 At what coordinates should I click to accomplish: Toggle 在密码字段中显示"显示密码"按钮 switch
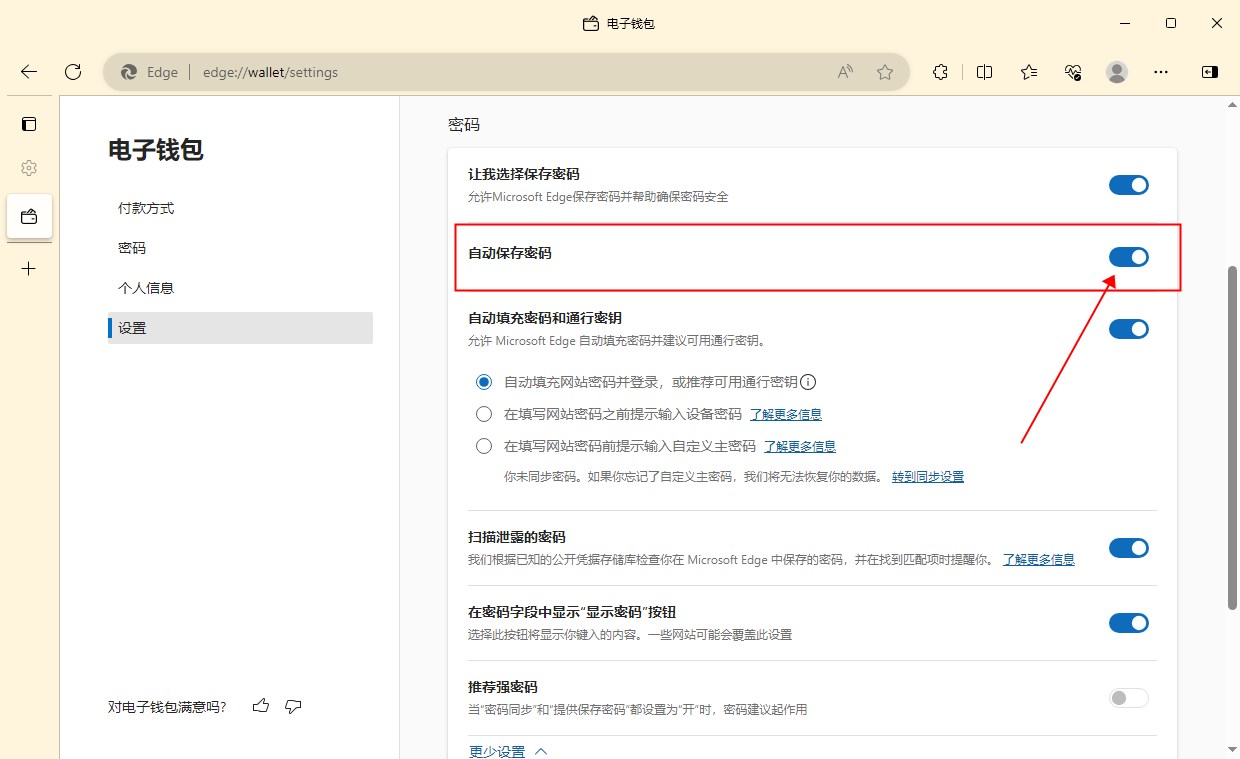1129,623
